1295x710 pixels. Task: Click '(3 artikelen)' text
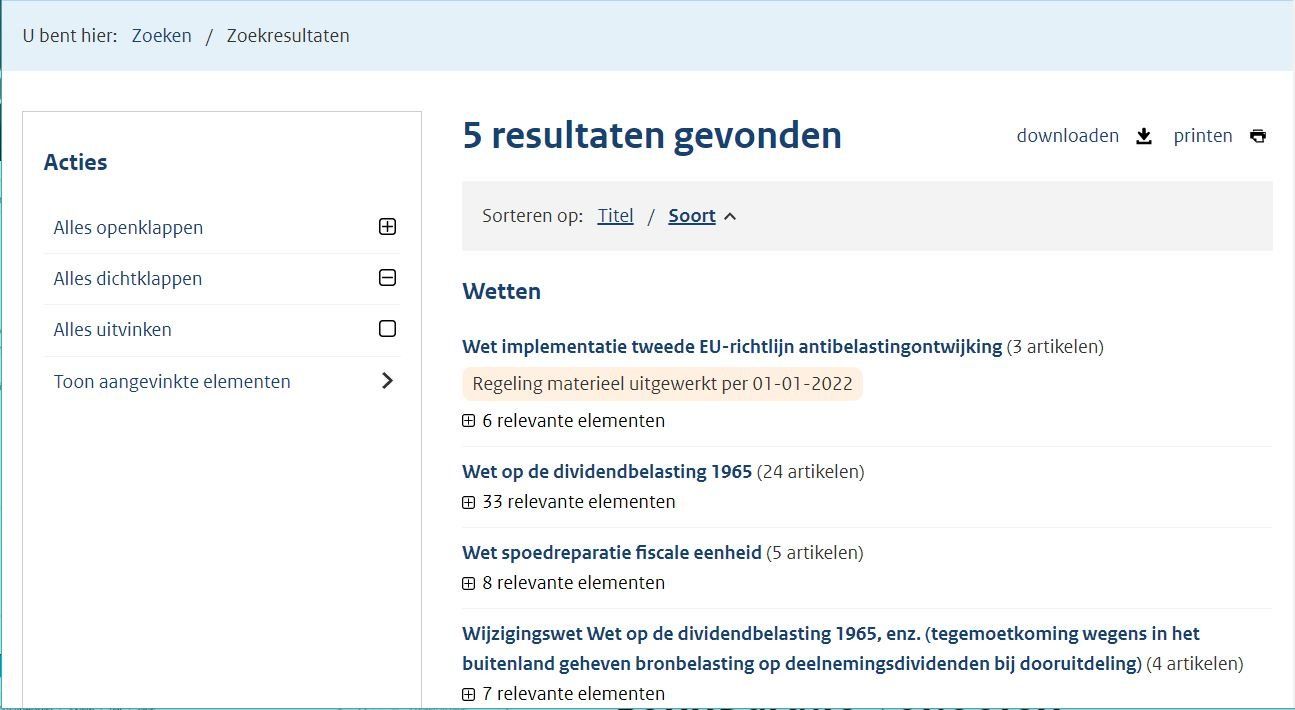click(1055, 347)
